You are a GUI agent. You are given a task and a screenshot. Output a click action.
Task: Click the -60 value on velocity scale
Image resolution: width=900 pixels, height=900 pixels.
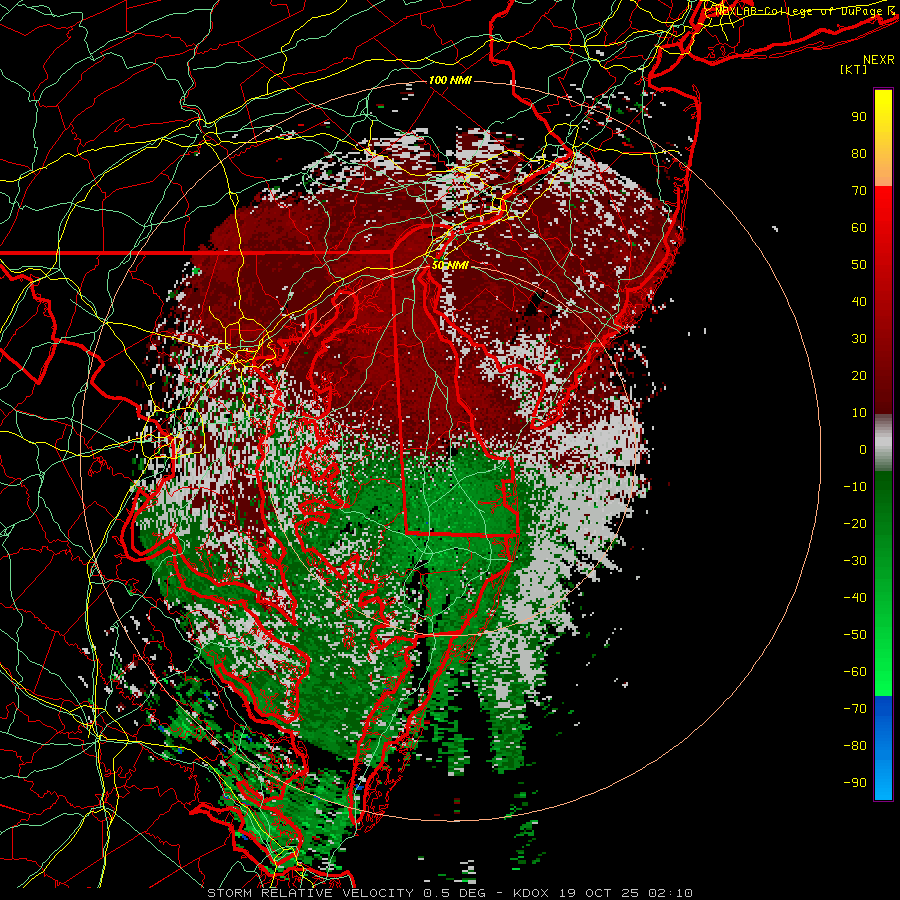855,672
